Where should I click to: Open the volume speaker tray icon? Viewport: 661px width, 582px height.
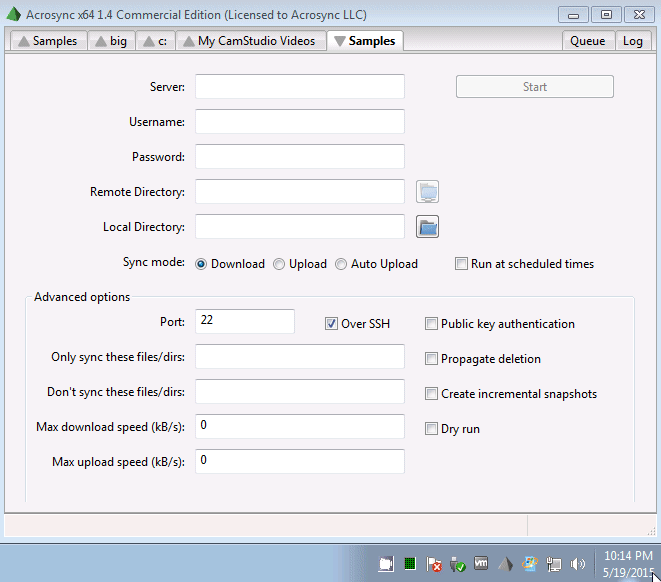(578, 564)
